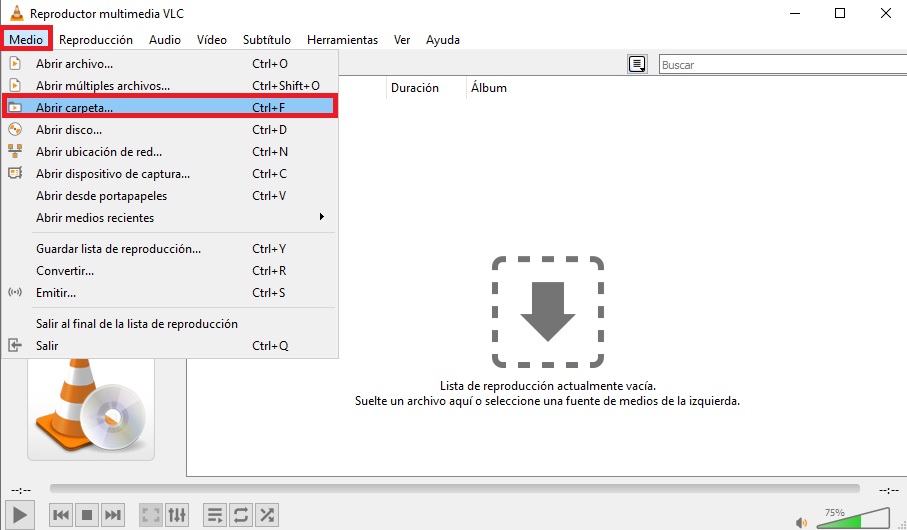Screen dimensions: 907x530
Task: Choose Abrir ubicación de red...
Action: 169,152
